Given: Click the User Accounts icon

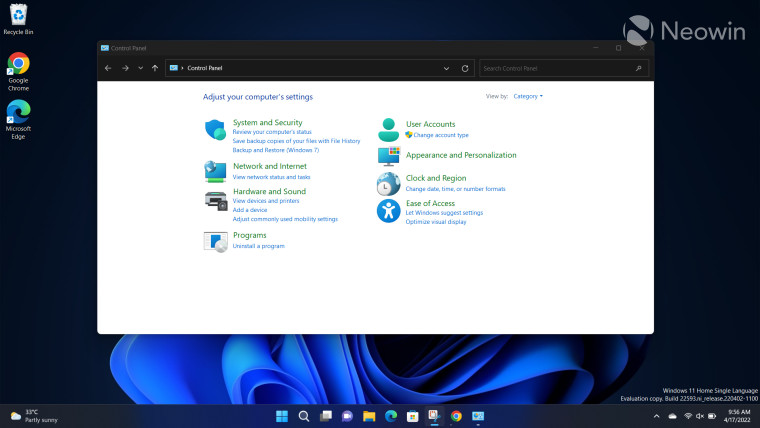Looking at the screenshot, I should 388,129.
